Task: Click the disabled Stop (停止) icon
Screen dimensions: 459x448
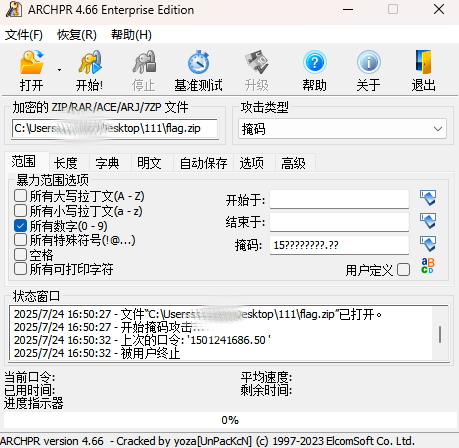Action: 144,62
